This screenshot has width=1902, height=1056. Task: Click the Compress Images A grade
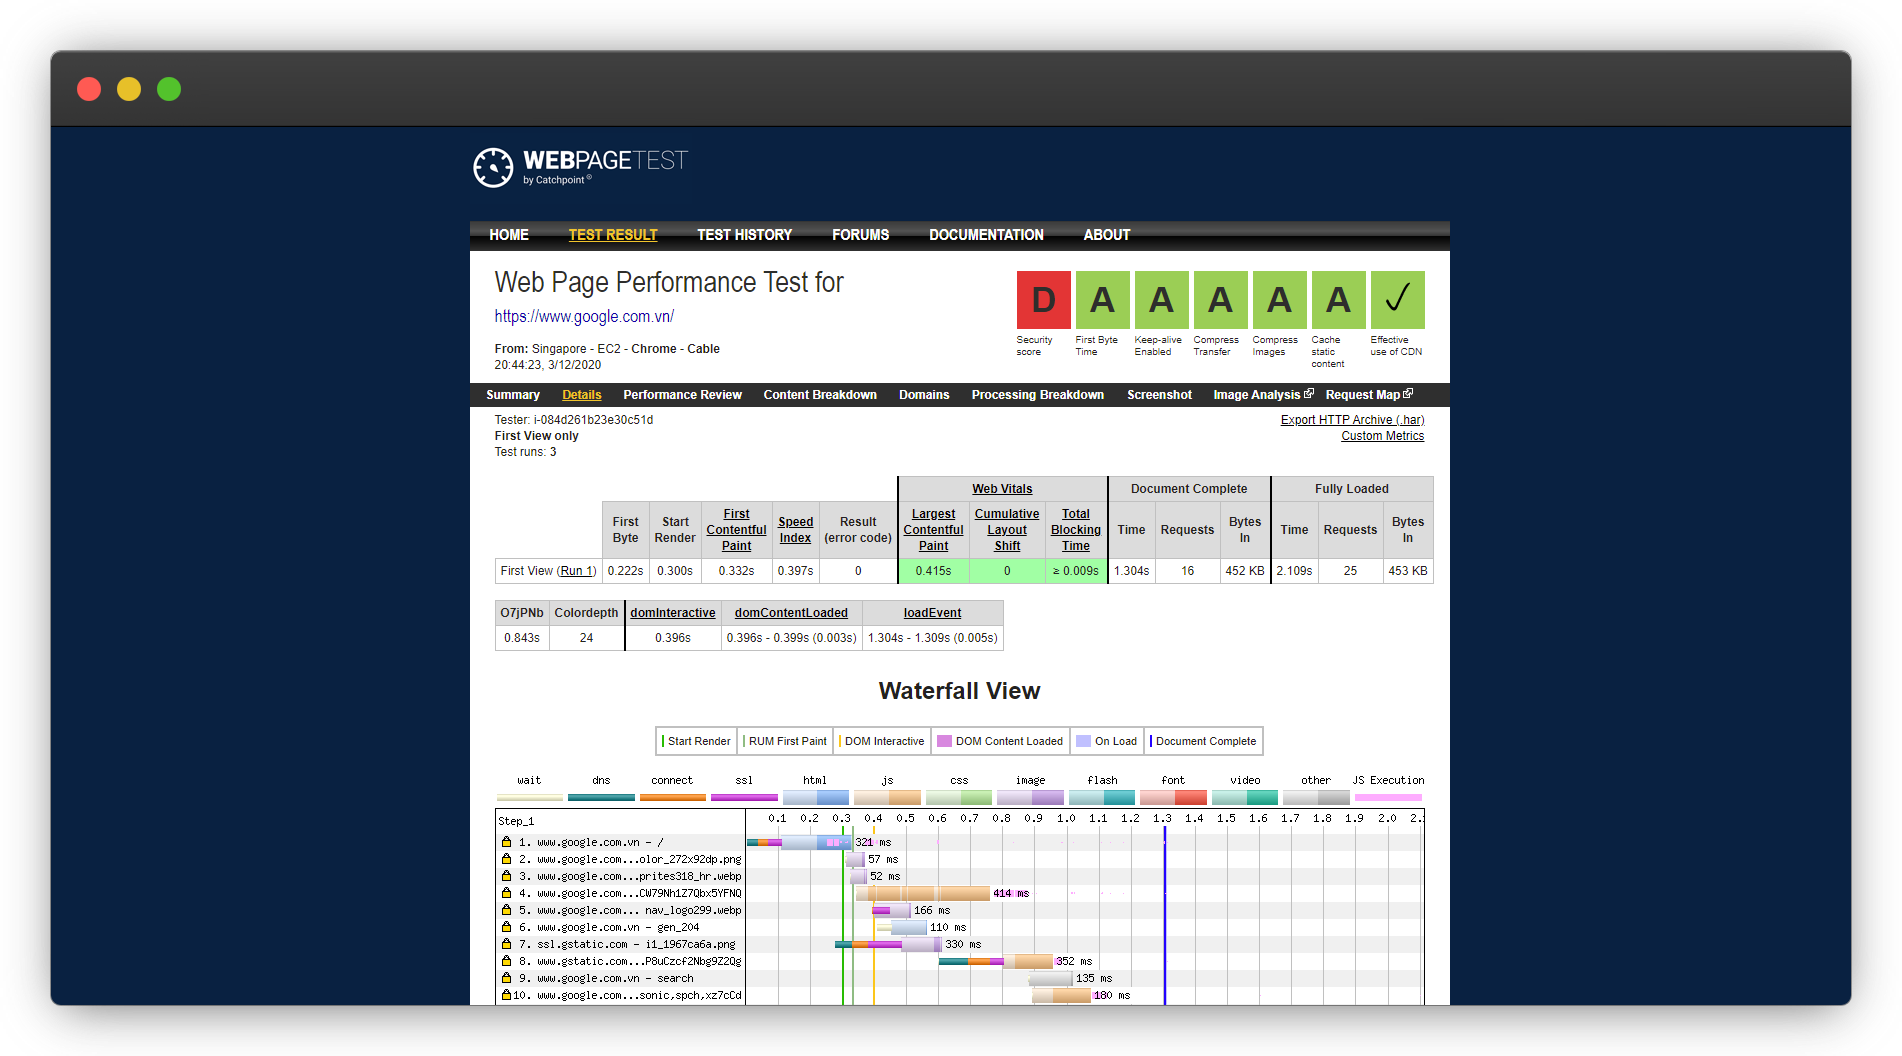[1279, 300]
